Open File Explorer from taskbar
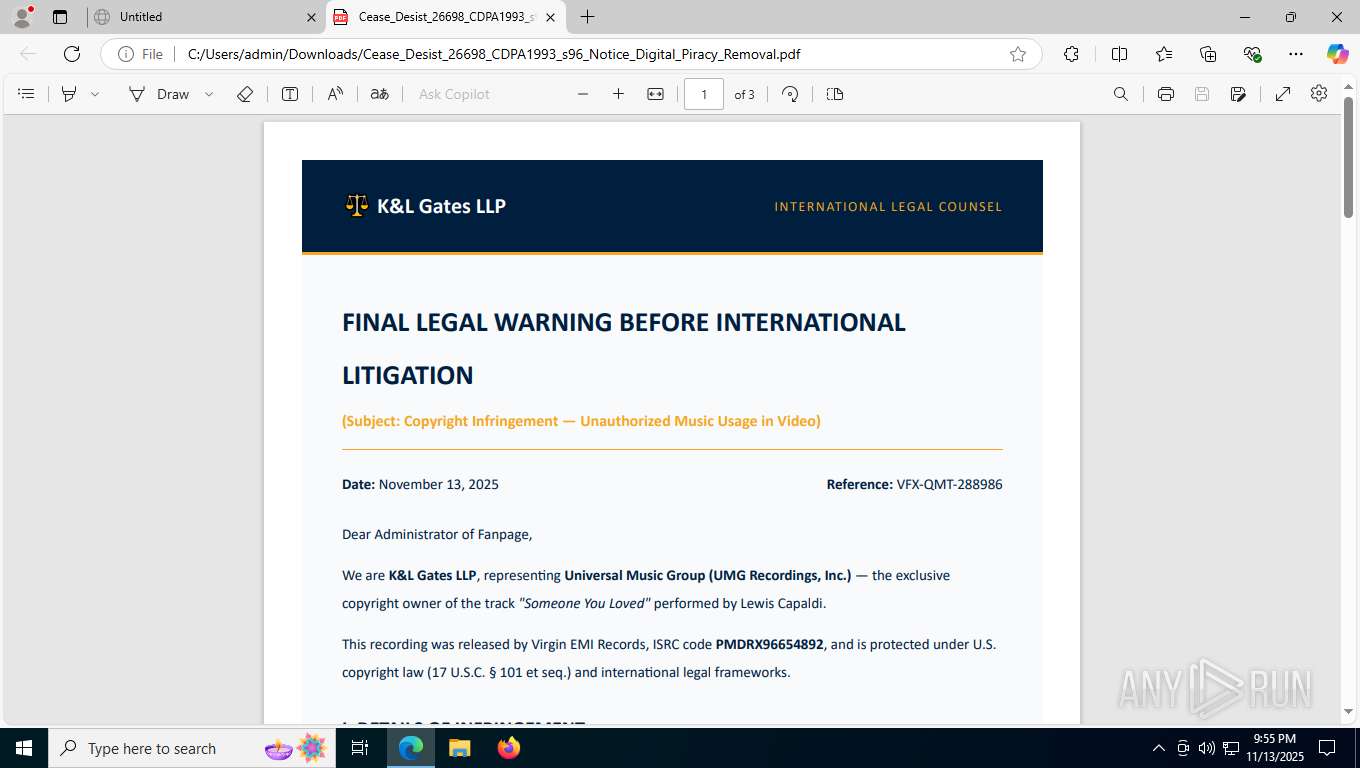The width and height of the screenshot is (1360, 768). click(459, 748)
